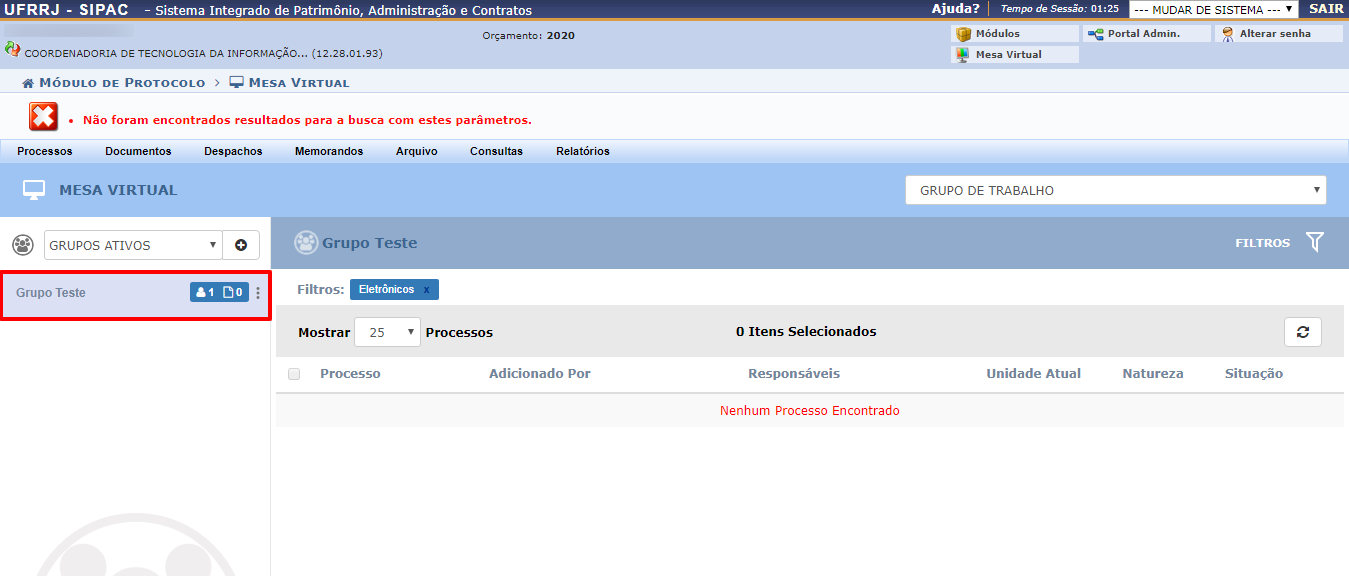Click the refresh process list icon
This screenshot has height=576, width=1349.
point(1302,332)
